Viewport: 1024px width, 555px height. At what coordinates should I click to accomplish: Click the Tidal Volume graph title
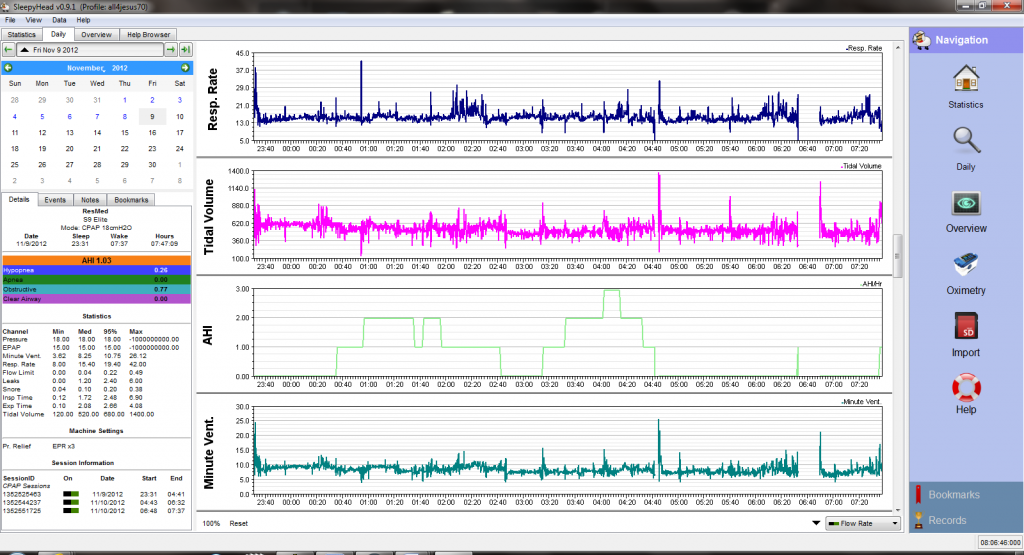209,217
